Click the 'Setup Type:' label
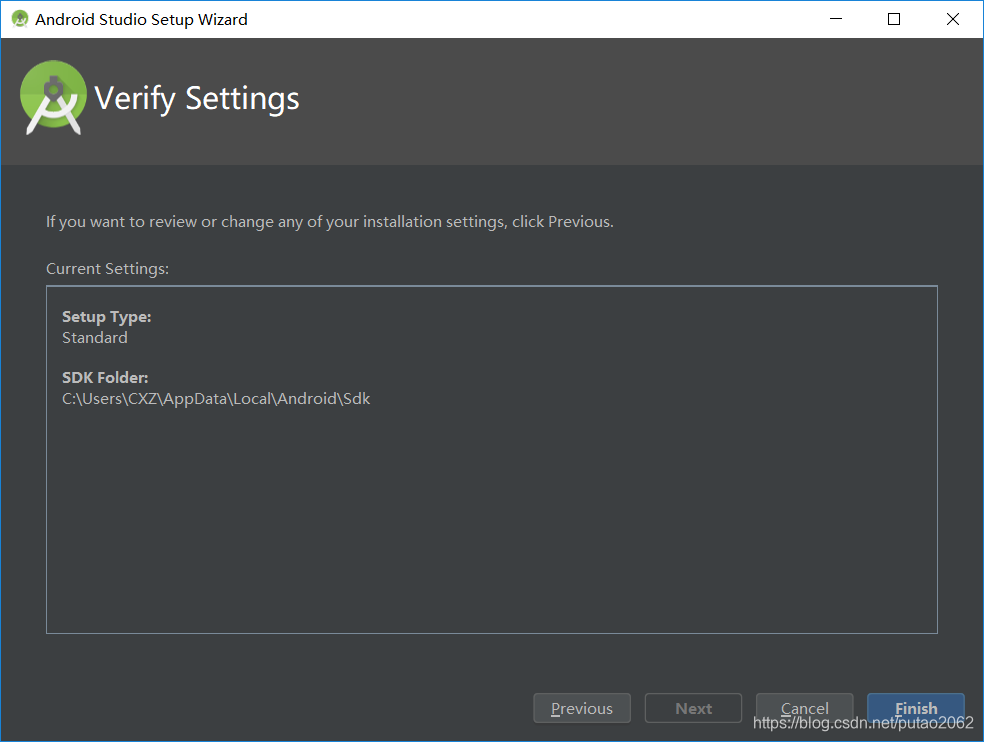This screenshot has height=742, width=984. click(107, 317)
